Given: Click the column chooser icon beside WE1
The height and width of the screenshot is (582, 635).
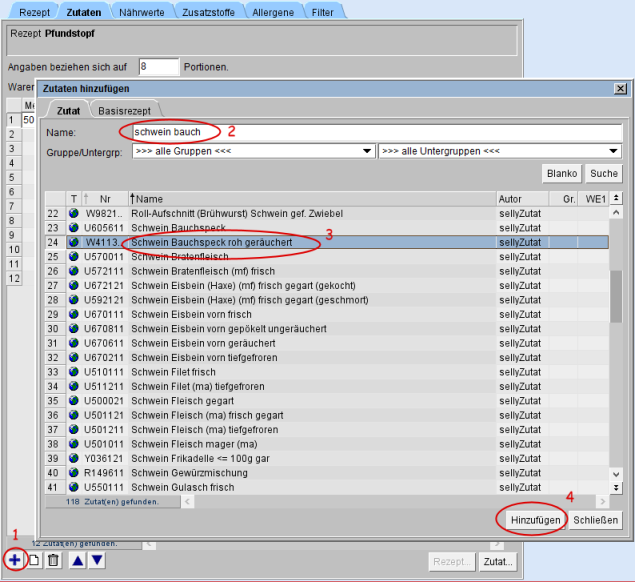Looking at the screenshot, I should (x=616, y=199).
